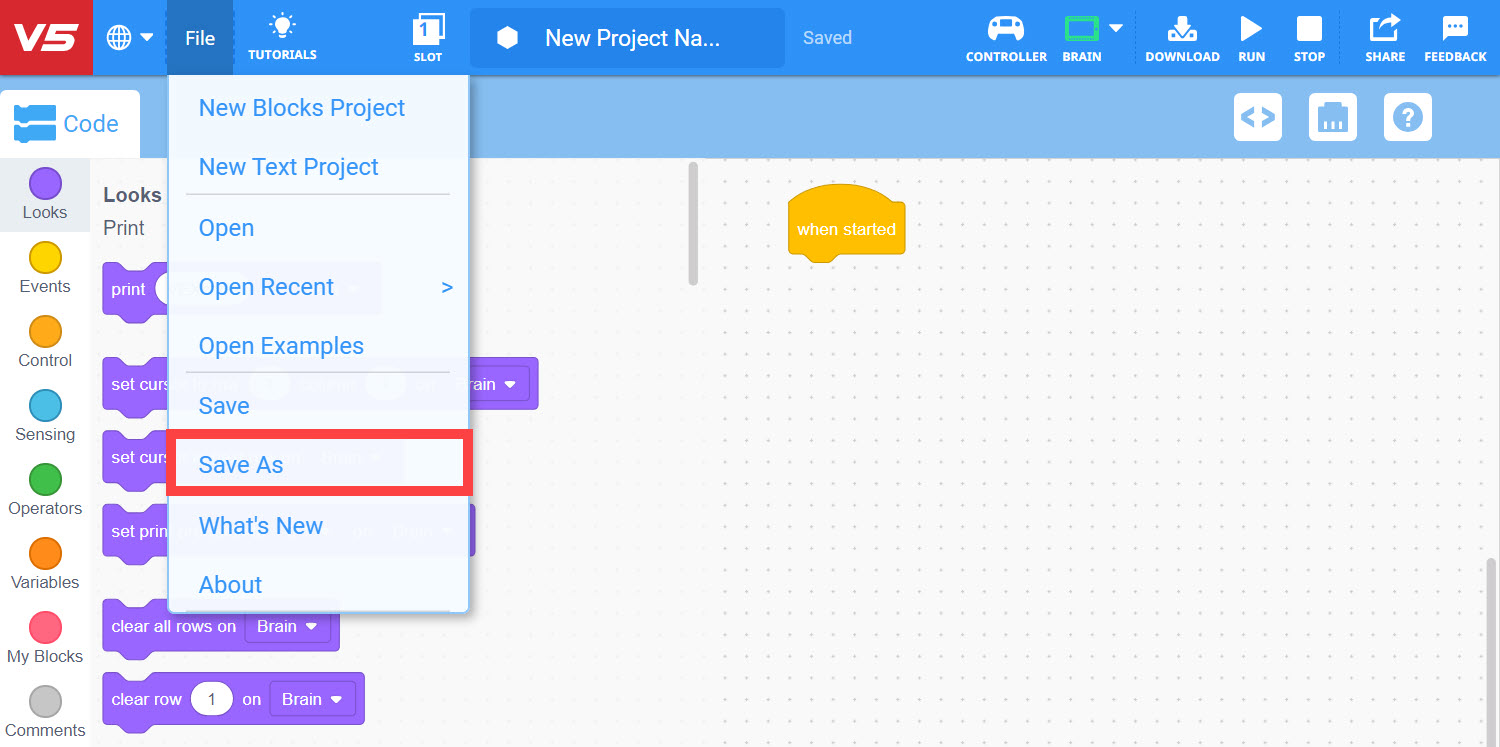Send Feedback
Viewport: 1500px width, 747px height.
pyautogui.click(x=1455, y=37)
